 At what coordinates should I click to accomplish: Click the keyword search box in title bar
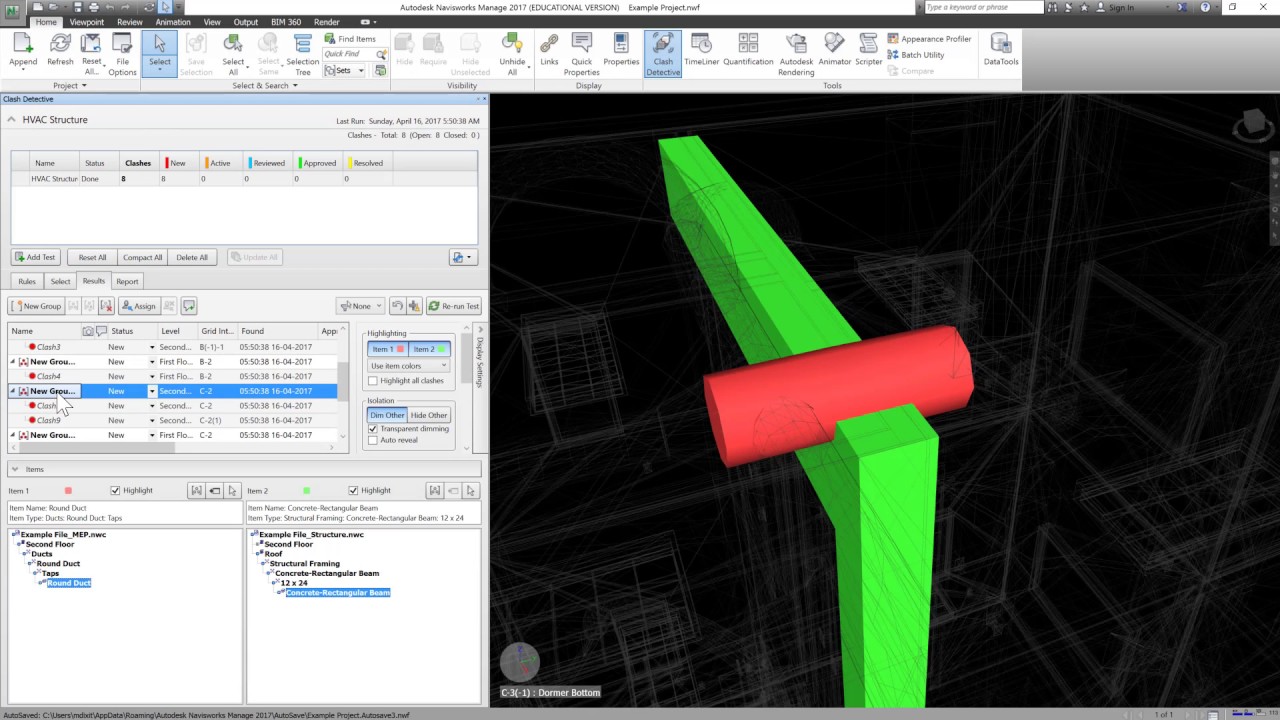point(983,7)
